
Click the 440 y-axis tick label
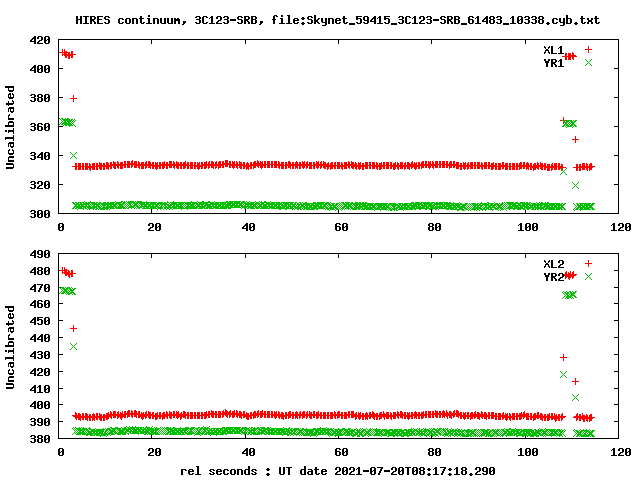[40, 338]
